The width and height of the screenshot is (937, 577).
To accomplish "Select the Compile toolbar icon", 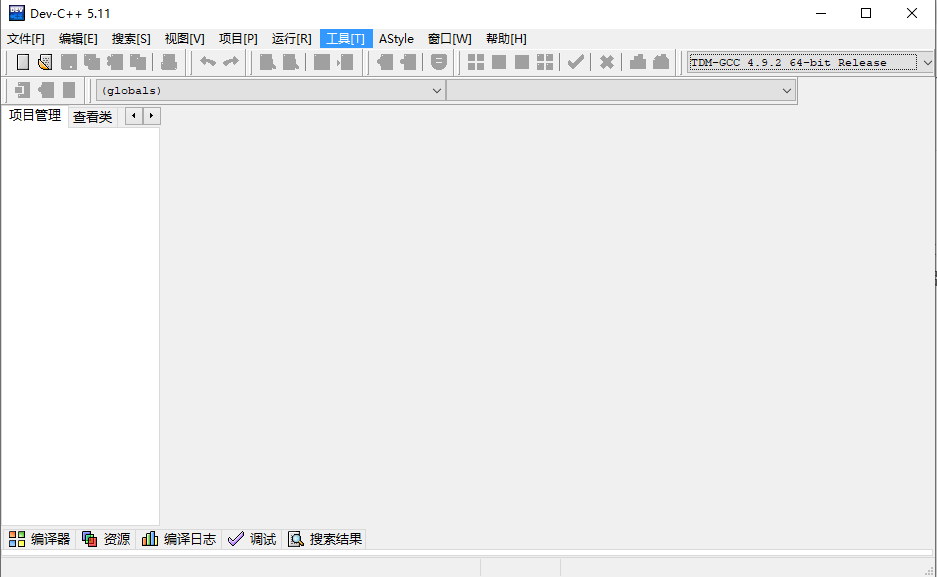I will click(x=267, y=62).
